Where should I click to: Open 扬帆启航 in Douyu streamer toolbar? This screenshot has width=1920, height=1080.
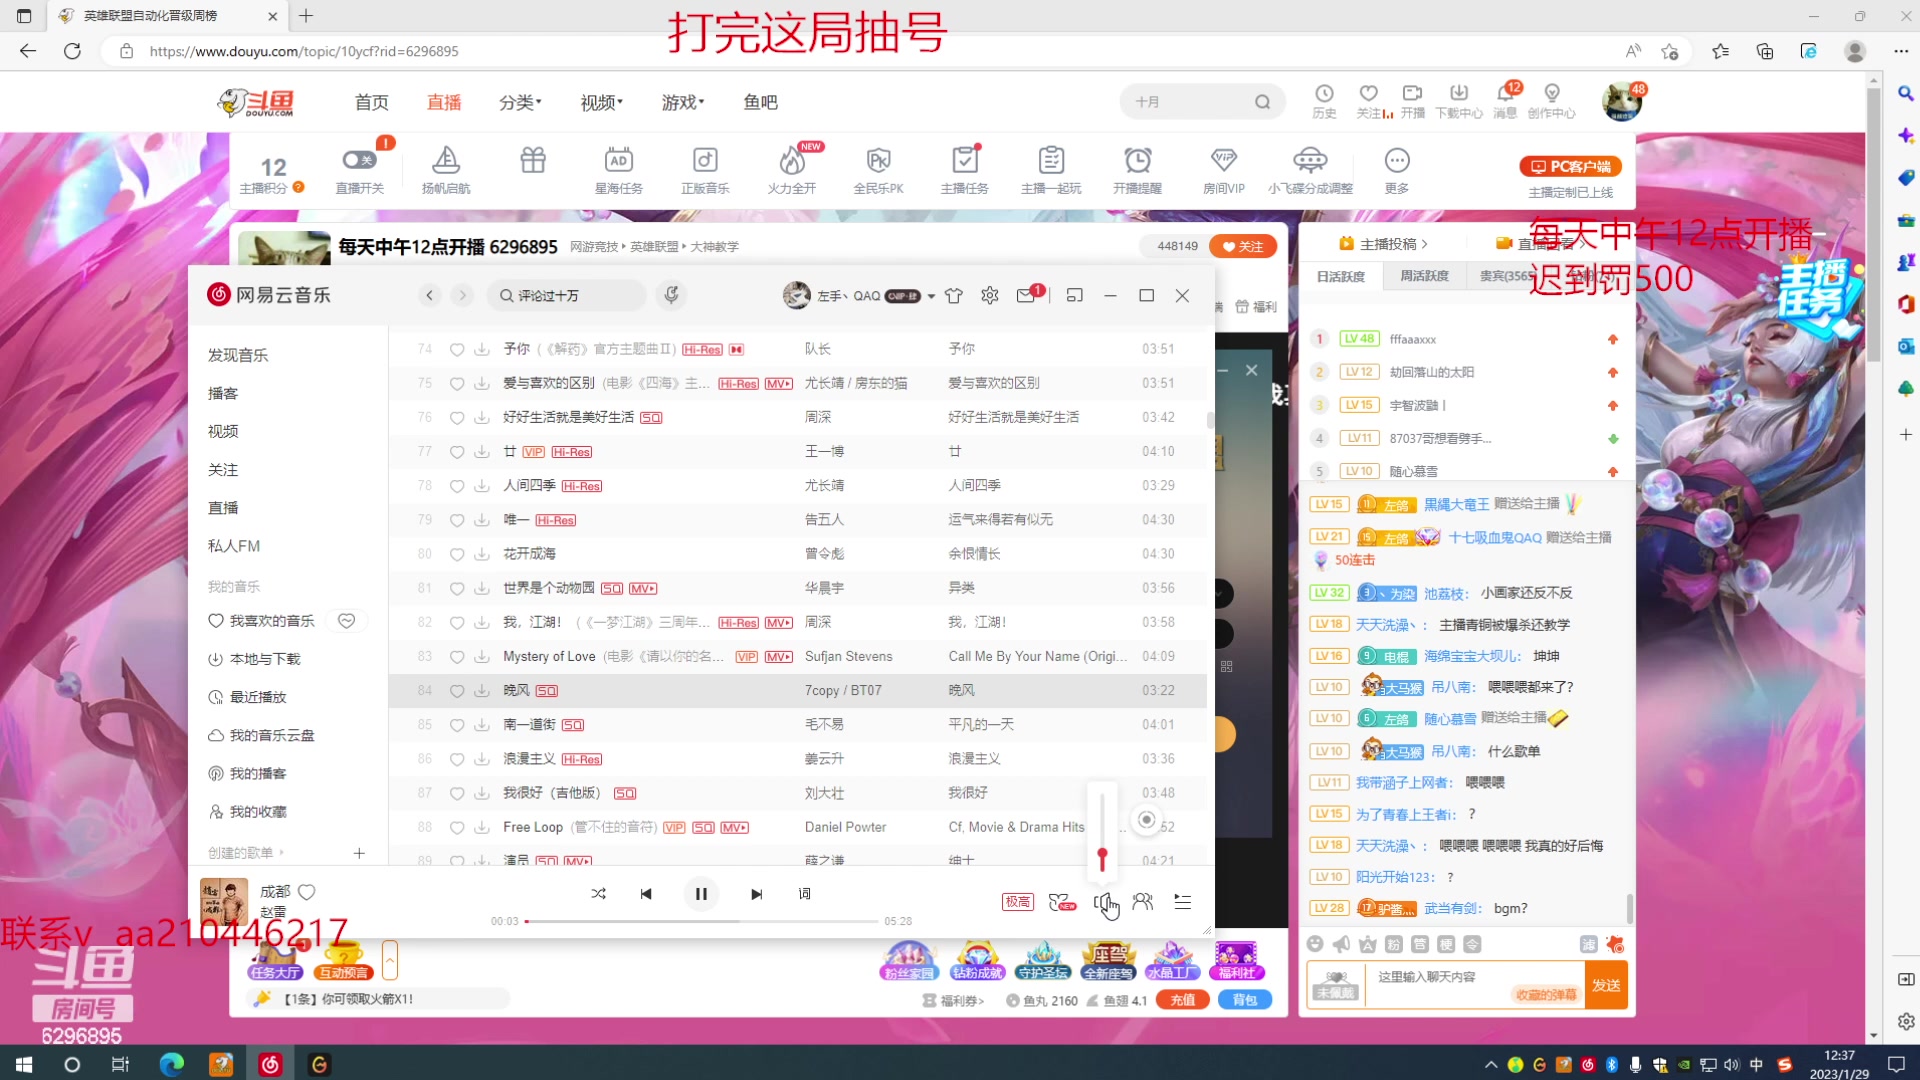[446, 169]
